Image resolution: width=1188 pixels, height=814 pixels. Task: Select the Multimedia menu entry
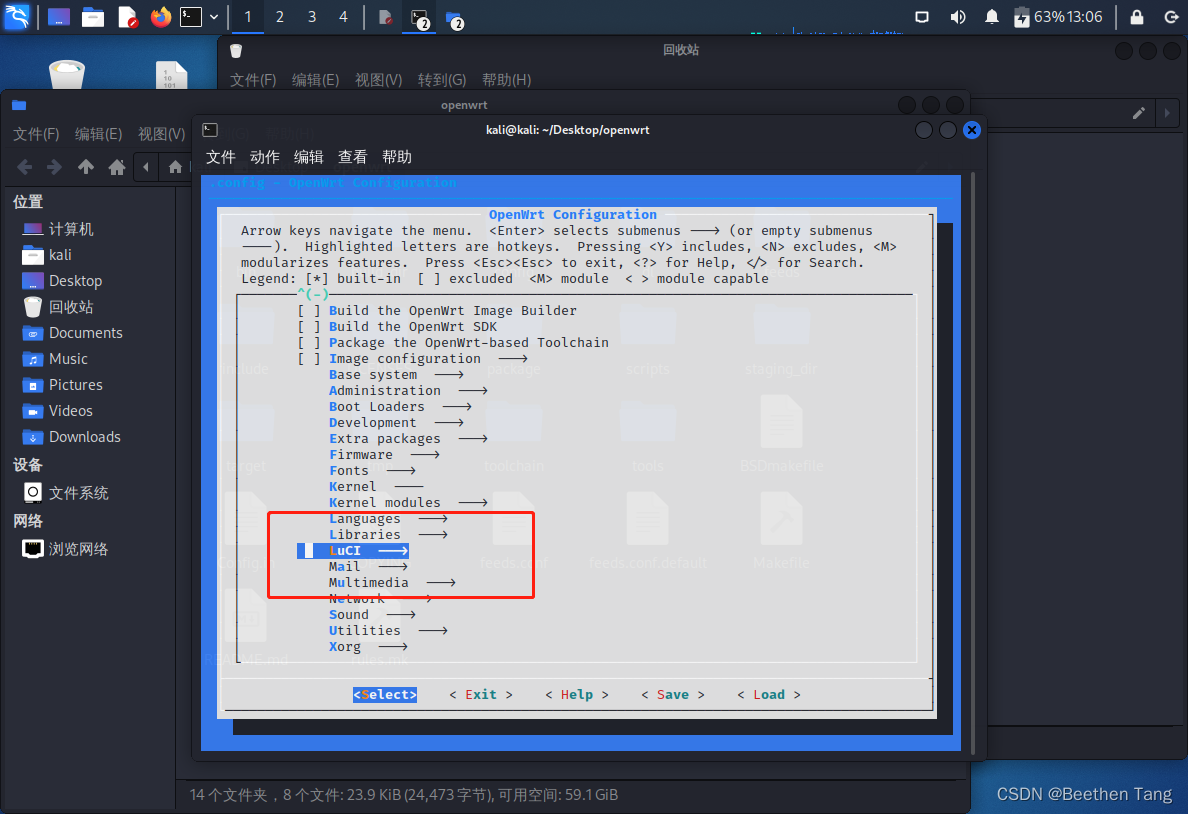[x=392, y=583]
